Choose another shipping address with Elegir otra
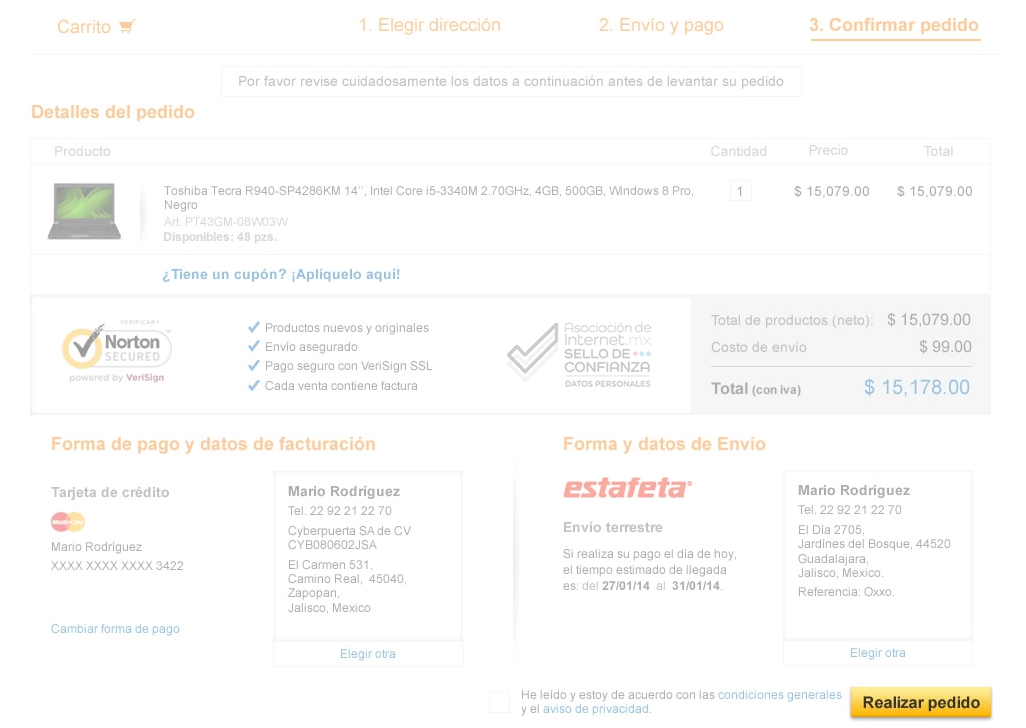This screenshot has height=728, width=1026. point(877,653)
